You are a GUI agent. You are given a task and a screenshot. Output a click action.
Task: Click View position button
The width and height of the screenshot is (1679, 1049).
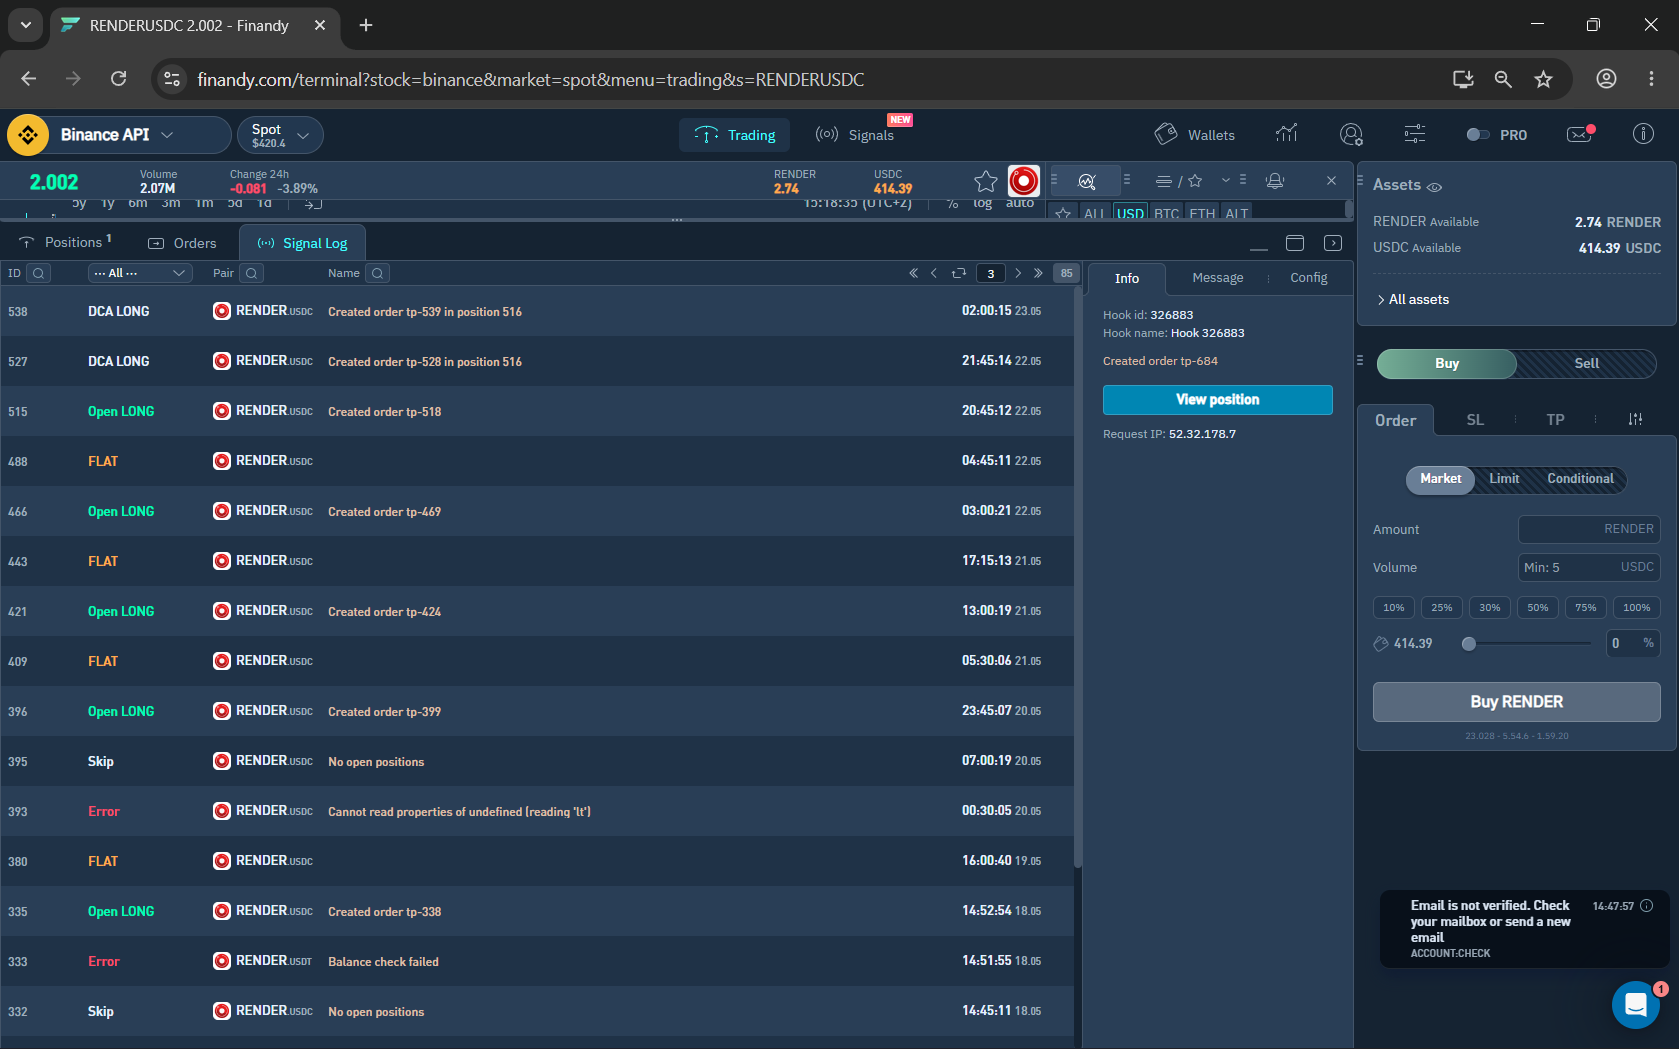pyautogui.click(x=1217, y=400)
